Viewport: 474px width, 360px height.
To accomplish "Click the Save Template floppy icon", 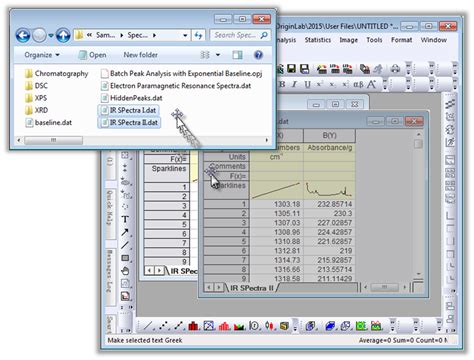I will coord(304,69).
